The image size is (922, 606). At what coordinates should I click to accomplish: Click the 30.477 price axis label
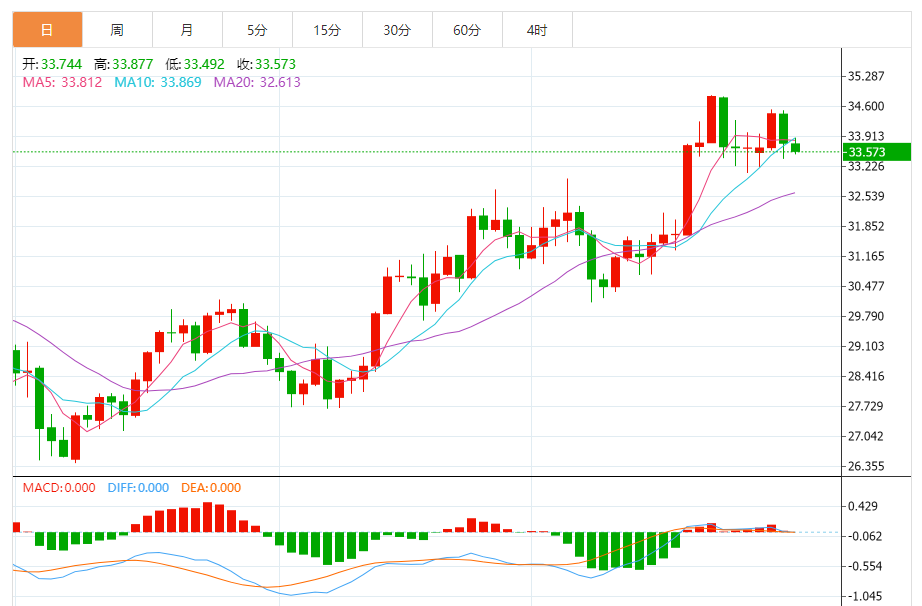[866, 286]
